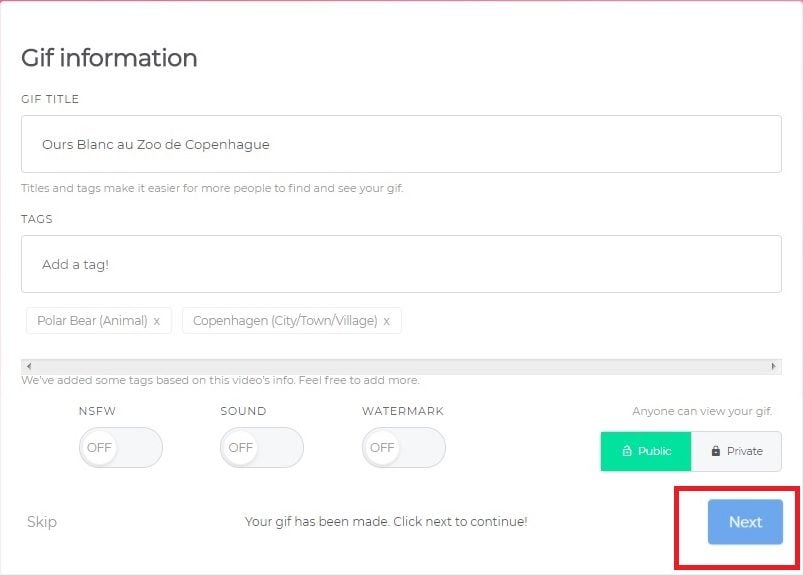The width and height of the screenshot is (803, 575).
Task: Focus the Gif Title text field
Action: [400, 144]
